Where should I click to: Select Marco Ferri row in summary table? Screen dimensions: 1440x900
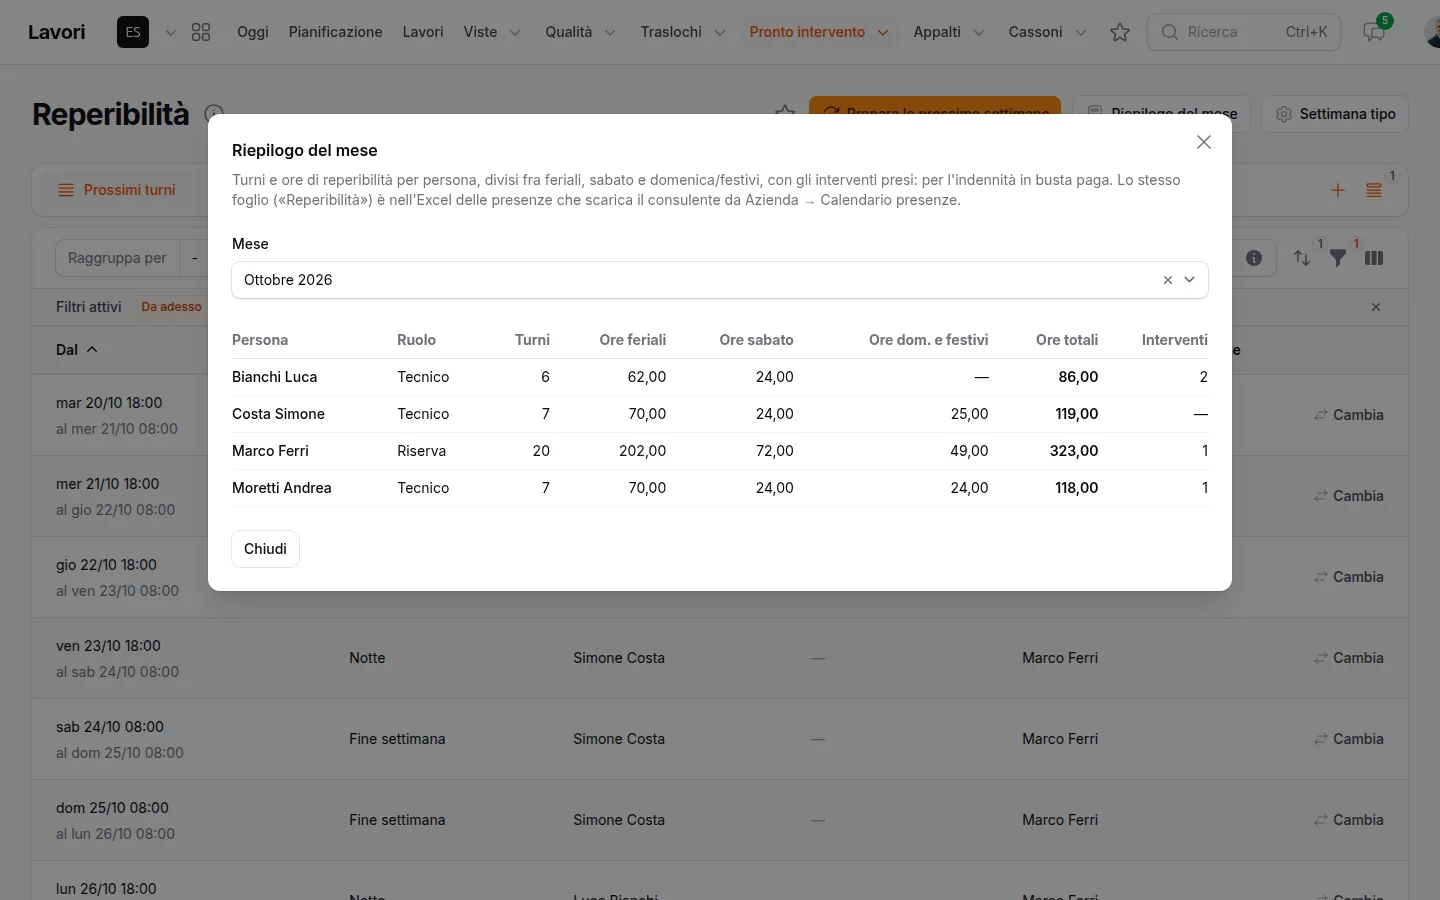coord(720,451)
